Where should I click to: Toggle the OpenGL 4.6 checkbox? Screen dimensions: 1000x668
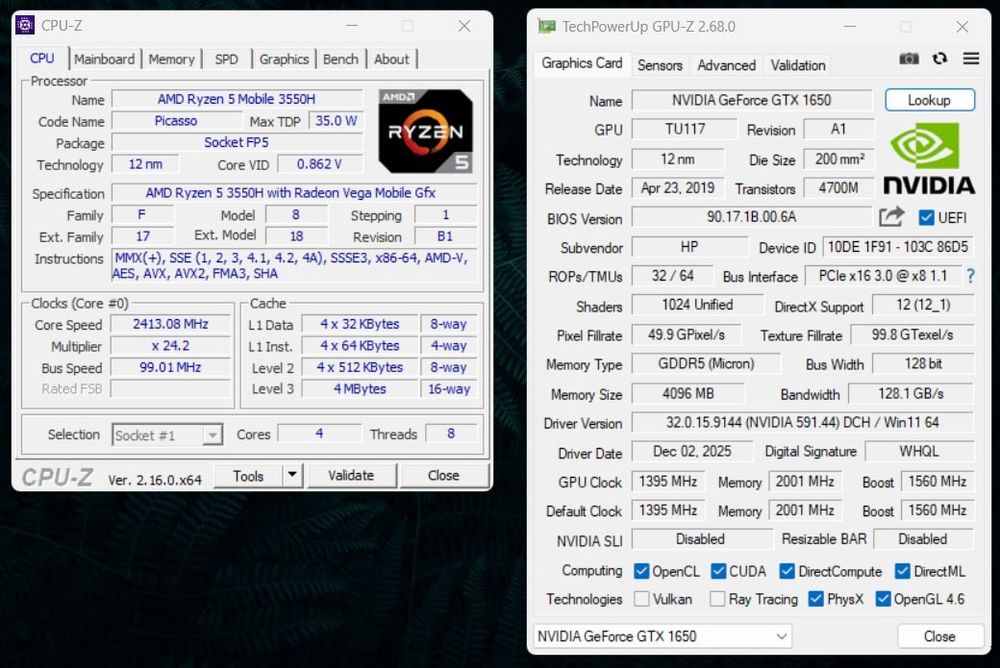883,598
